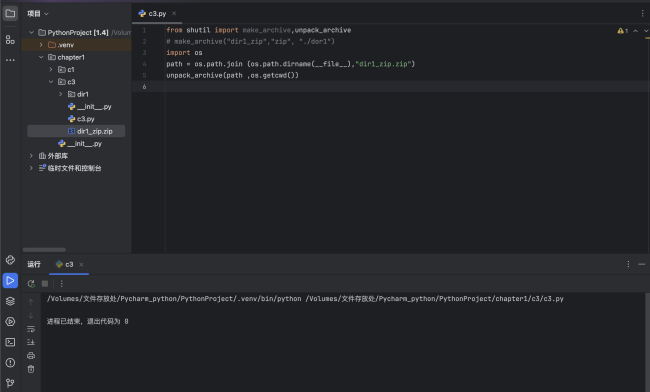The width and height of the screenshot is (650, 392).
Task: Expand the c1 package folder
Action: pos(51,69)
